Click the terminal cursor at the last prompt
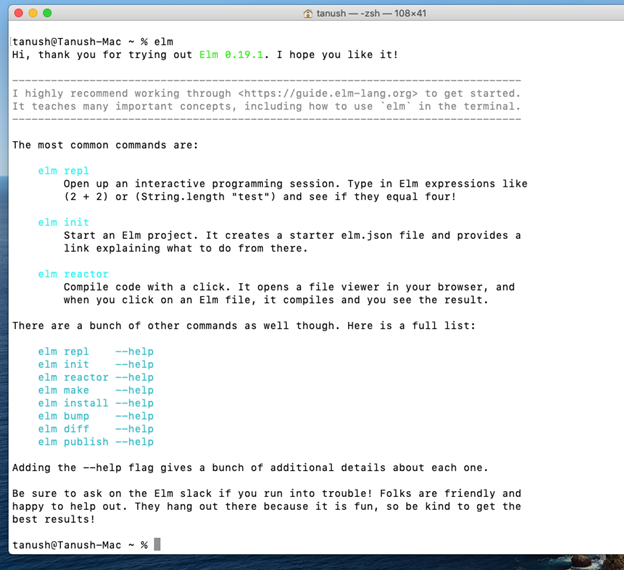 (157, 544)
